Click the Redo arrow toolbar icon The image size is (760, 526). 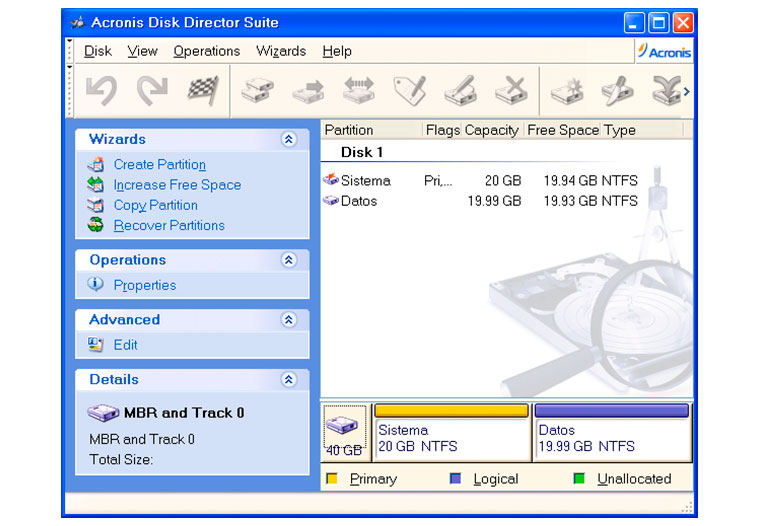coord(152,91)
